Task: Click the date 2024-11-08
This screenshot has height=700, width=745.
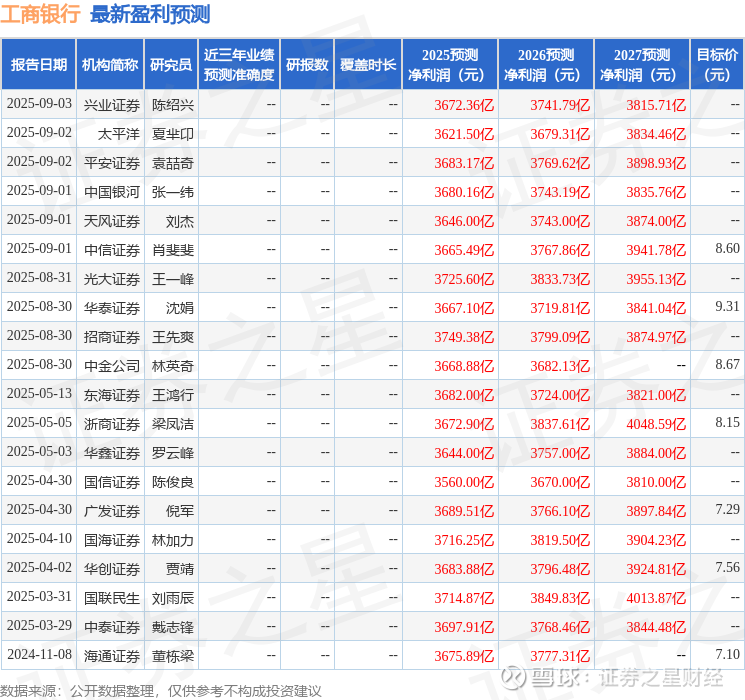Action: coord(39,654)
